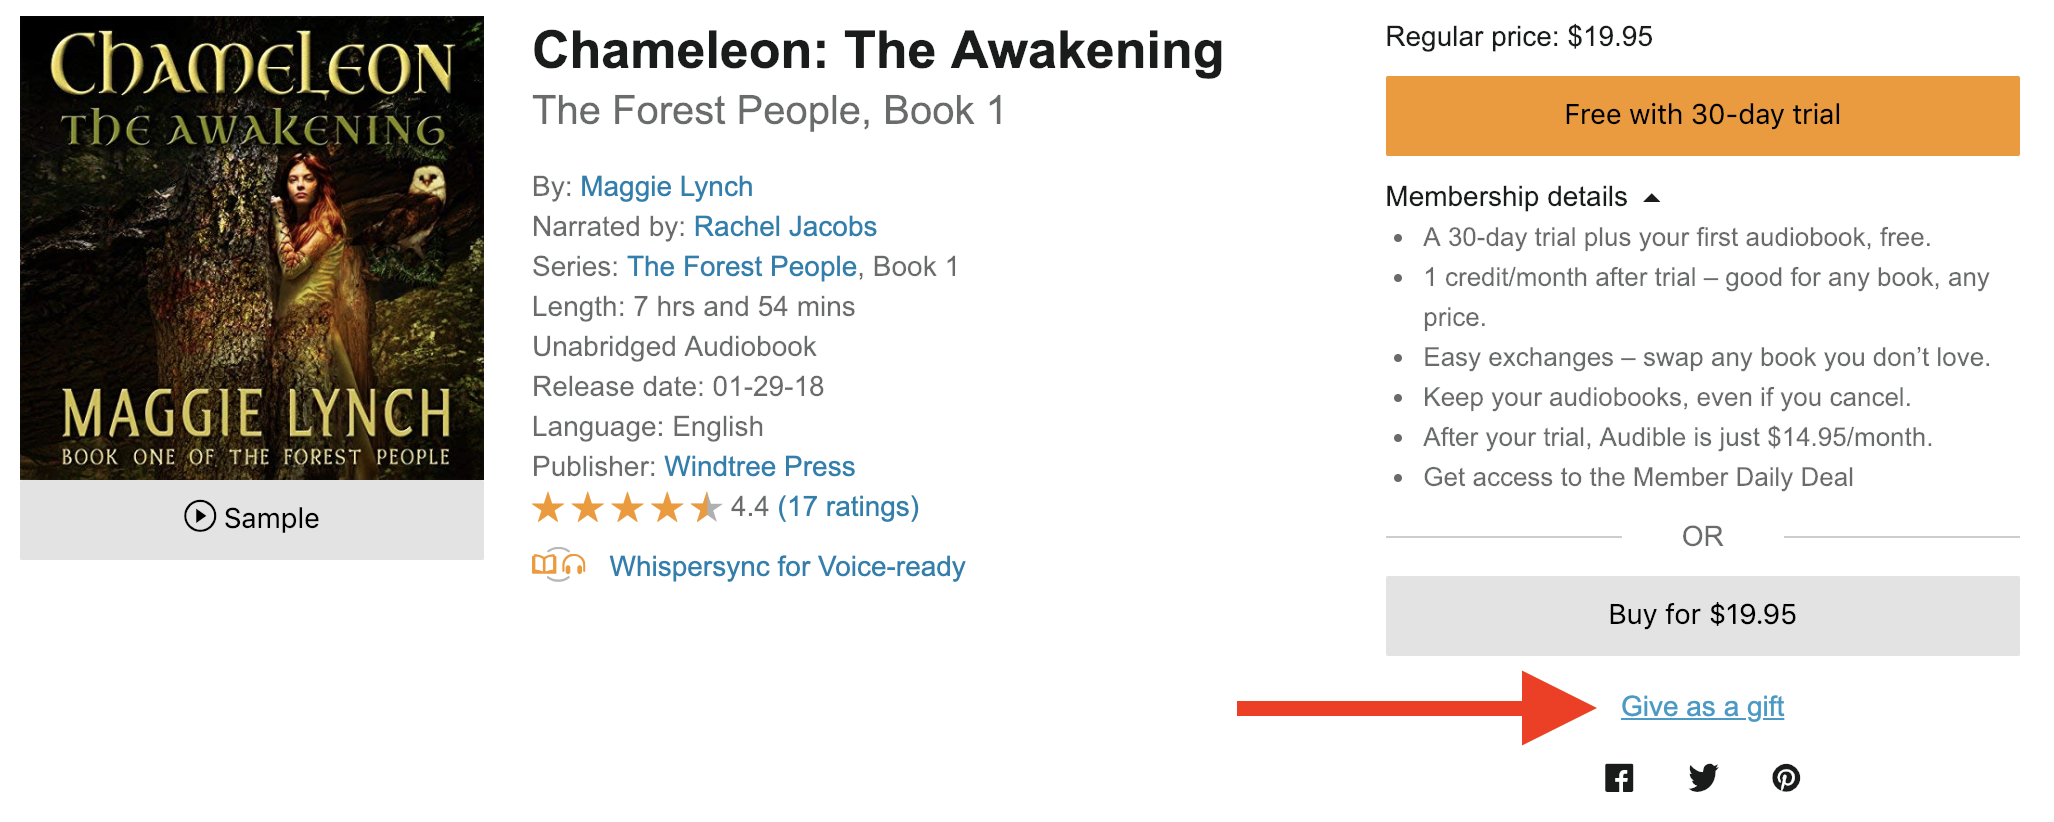Screen dimensions: 2054x822
Task: View the 17 ratings link
Action: (848, 507)
